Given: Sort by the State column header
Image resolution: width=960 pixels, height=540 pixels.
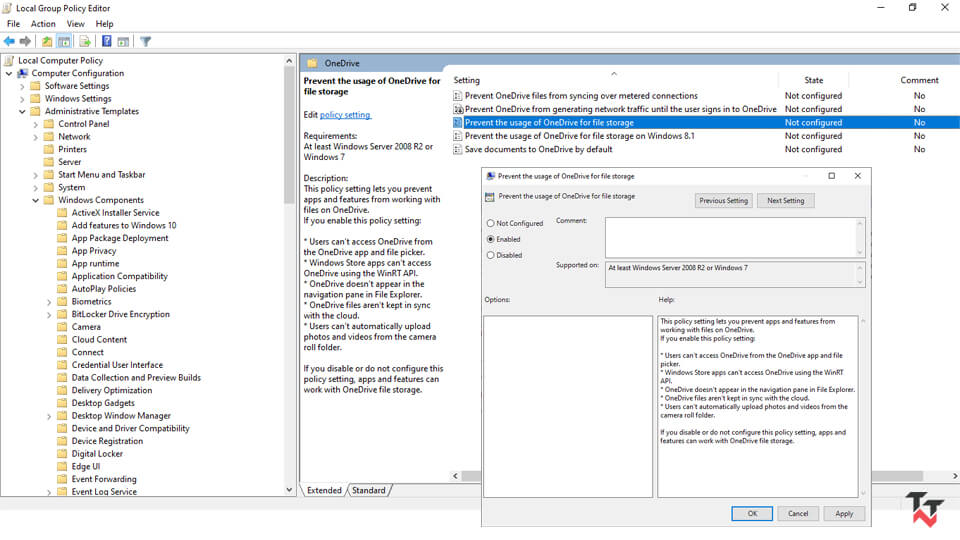Looking at the screenshot, I should point(813,80).
